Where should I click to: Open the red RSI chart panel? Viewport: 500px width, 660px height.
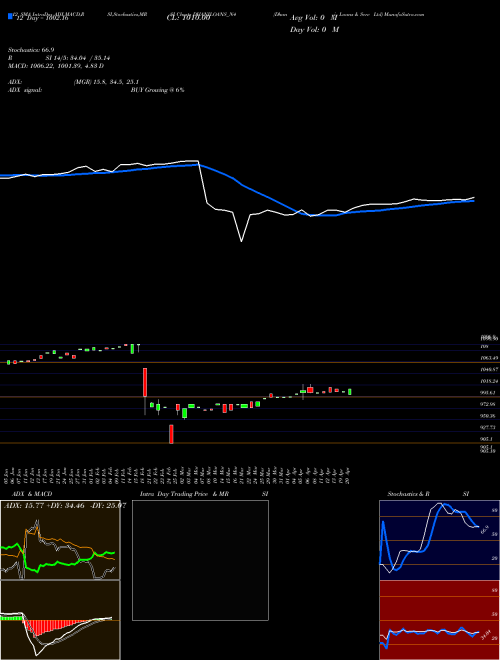[439, 620]
